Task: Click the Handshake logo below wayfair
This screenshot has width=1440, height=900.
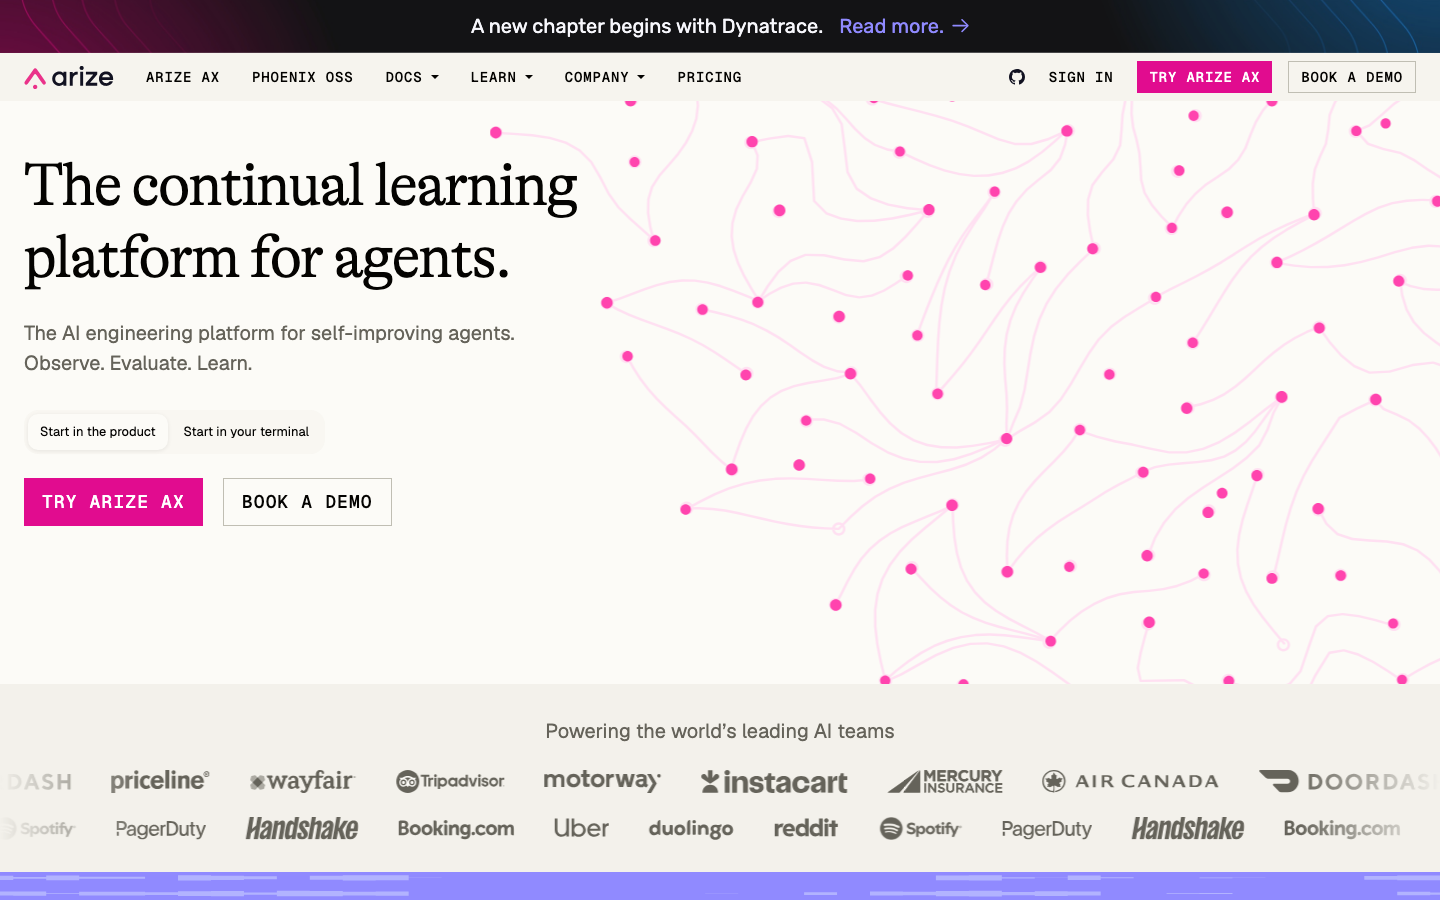Action: [x=302, y=828]
